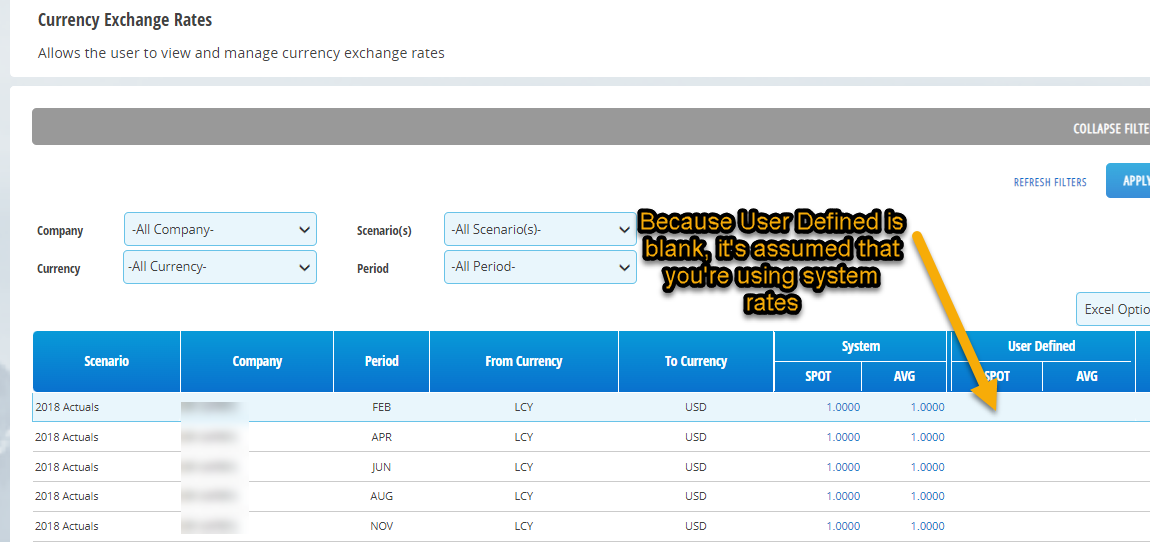The image size is (1150, 542).
Task: Click System AVG rate 1.0000 in JUN row
Action: 928,467
